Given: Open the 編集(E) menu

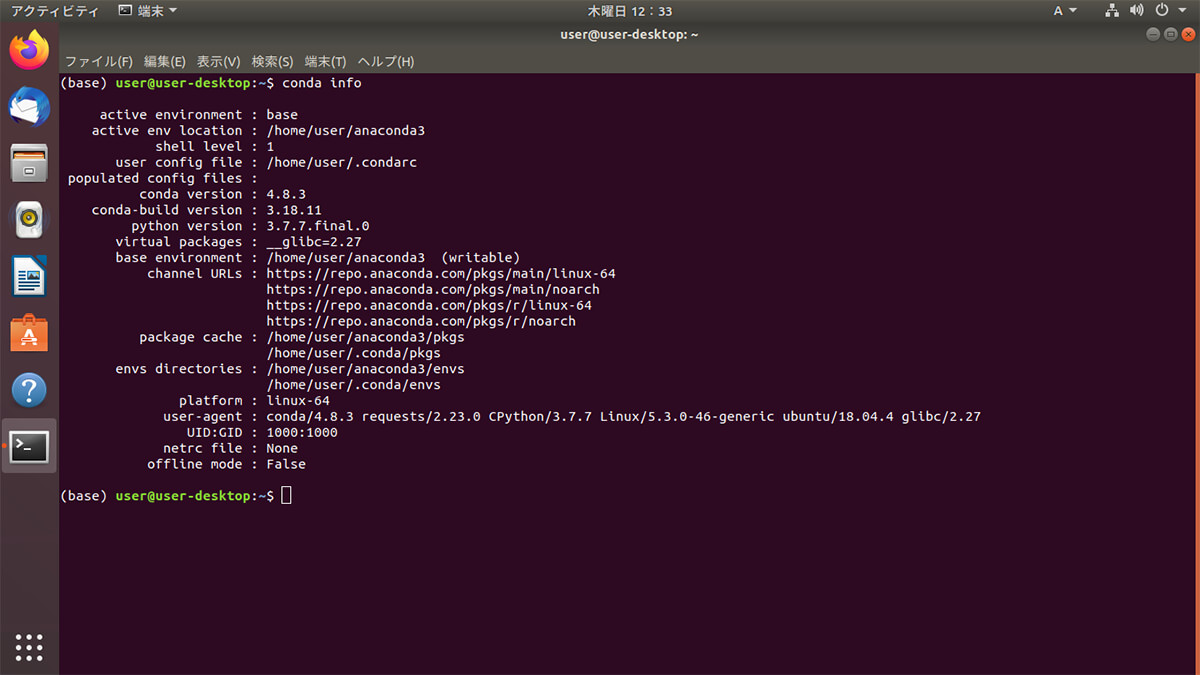Looking at the screenshot, I should click(x=164, y=61).
